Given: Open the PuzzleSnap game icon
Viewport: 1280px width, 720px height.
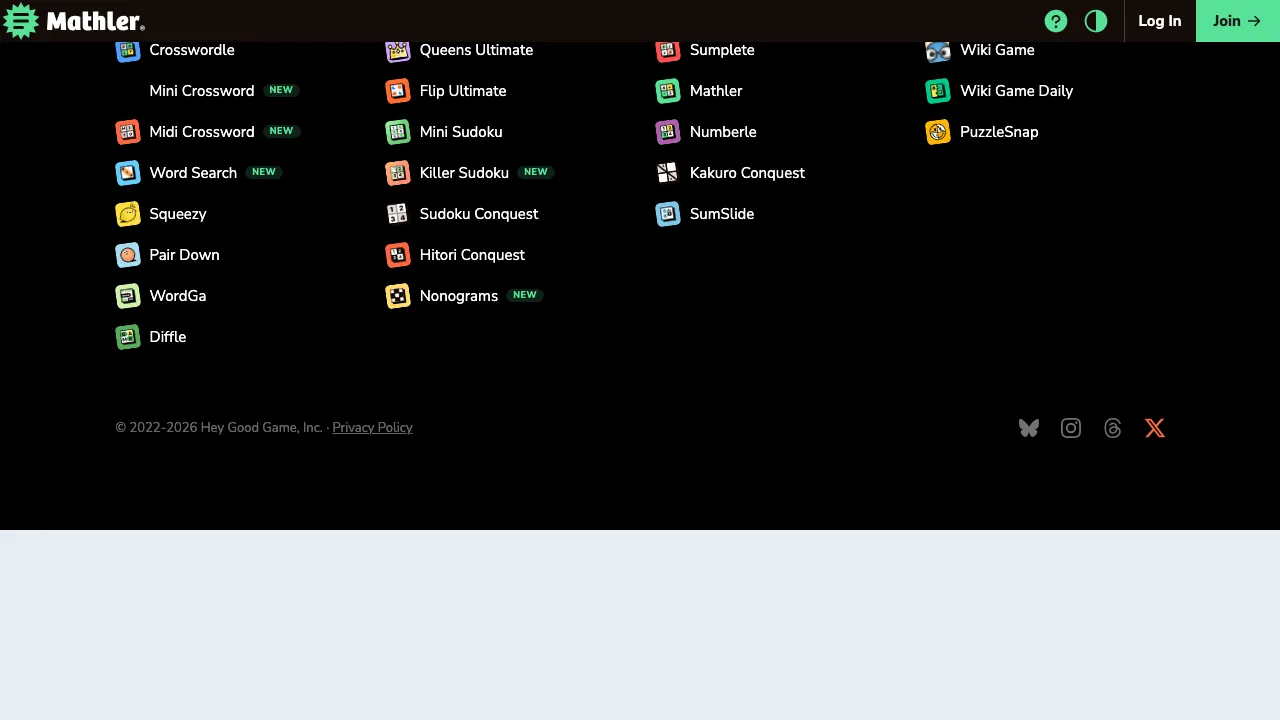Looking at the screenshot, I should tap(938, 132).
